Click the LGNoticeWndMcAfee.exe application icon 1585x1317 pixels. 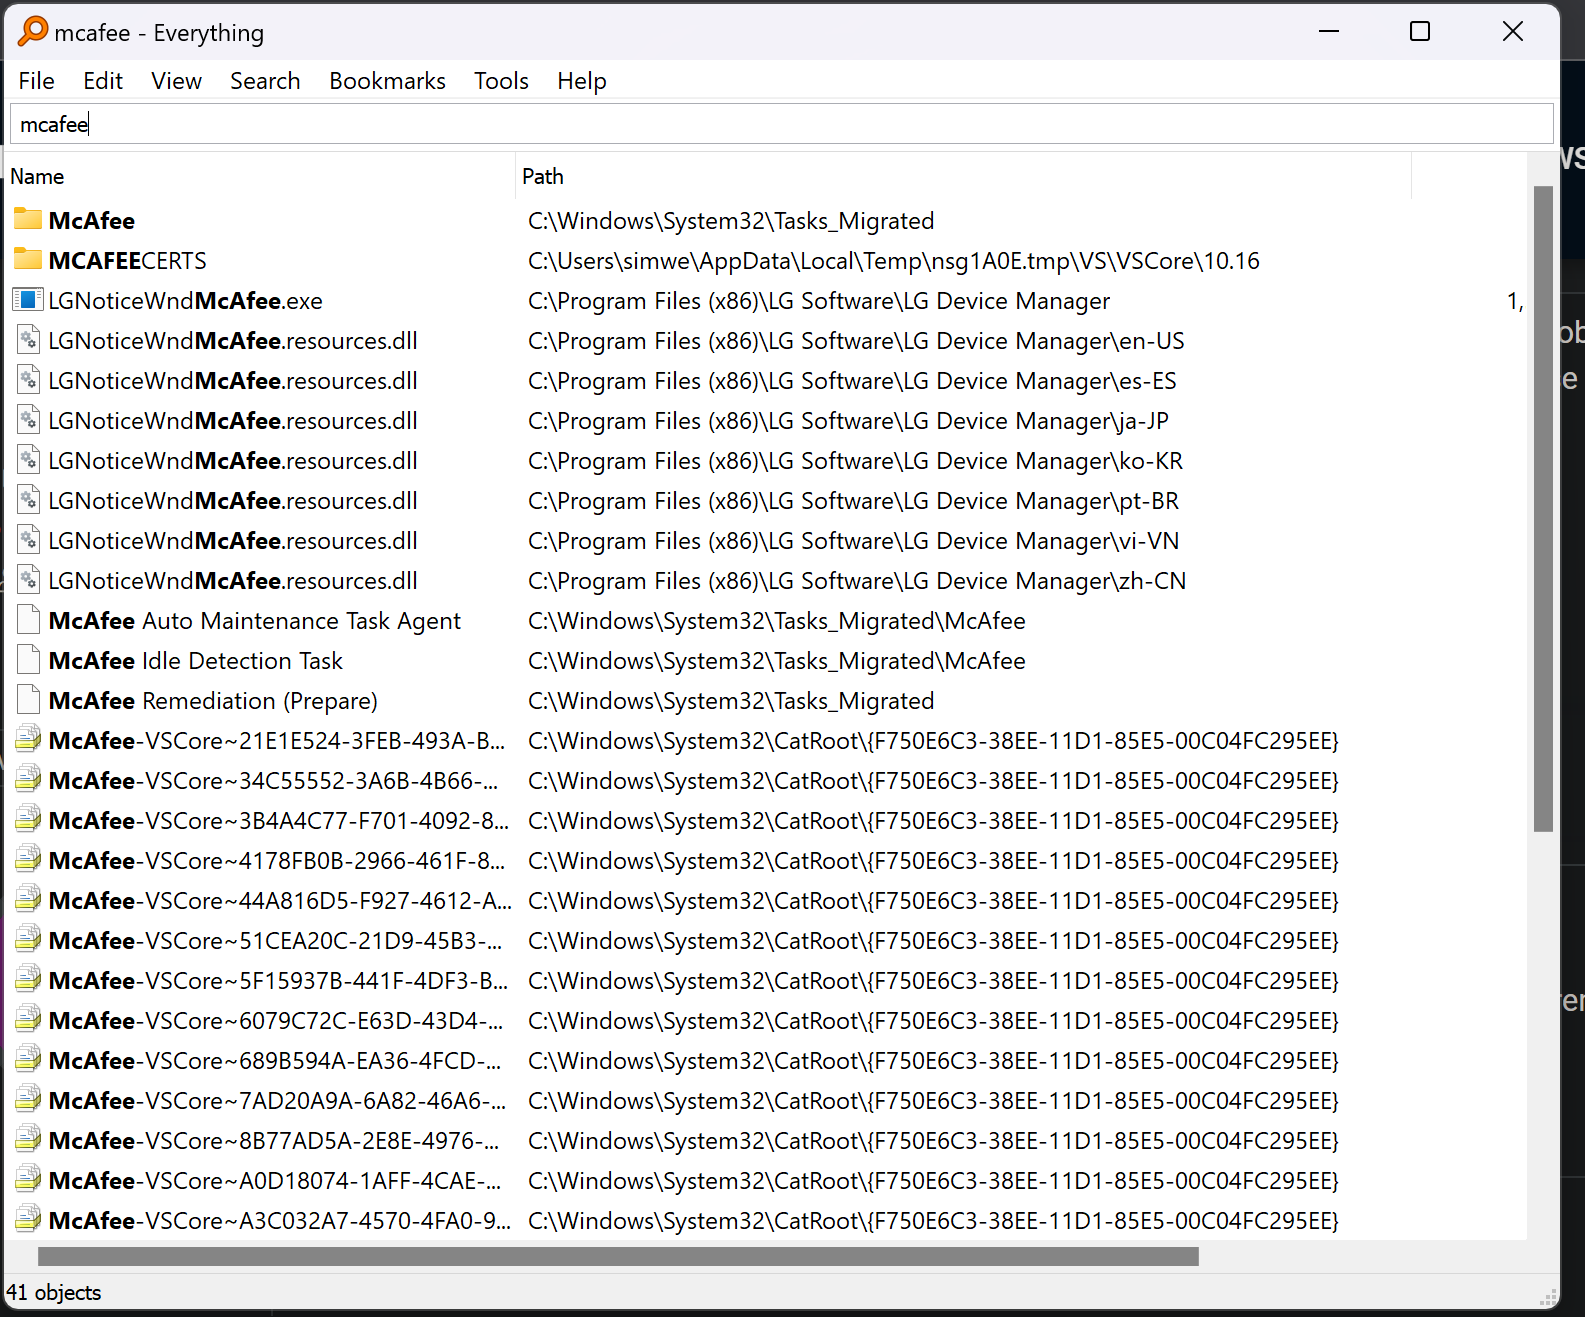(x=28, y=299)
